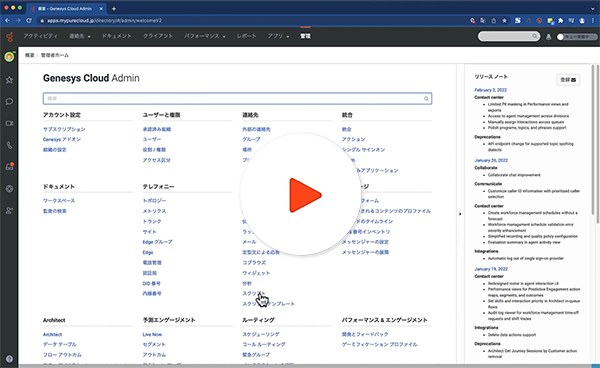Open レポート in top navigation
600x368 pixels.
pos(246,36)
